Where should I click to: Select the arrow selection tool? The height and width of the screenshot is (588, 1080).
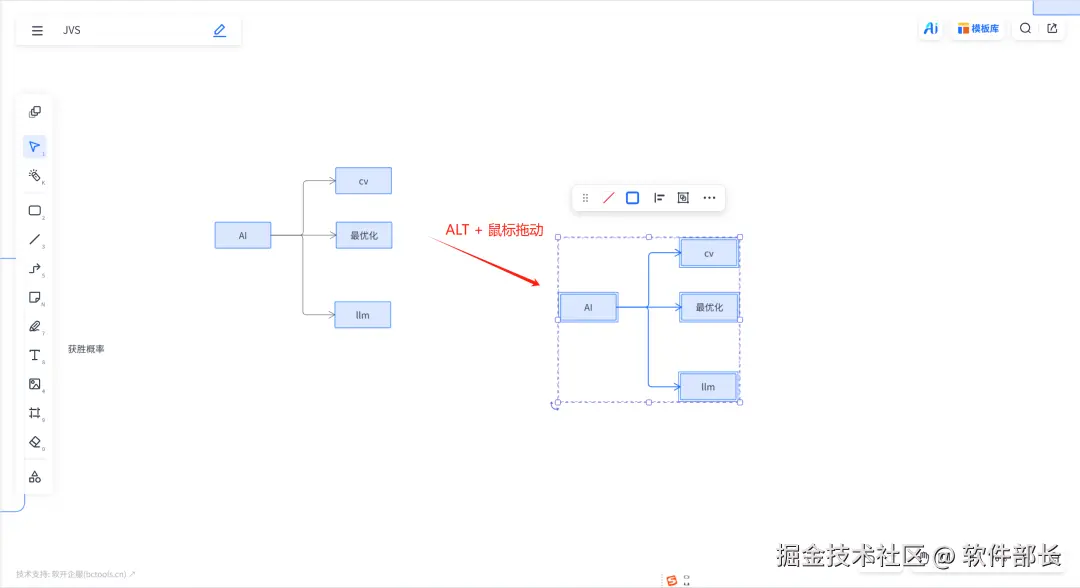click(x=34, y=147)
